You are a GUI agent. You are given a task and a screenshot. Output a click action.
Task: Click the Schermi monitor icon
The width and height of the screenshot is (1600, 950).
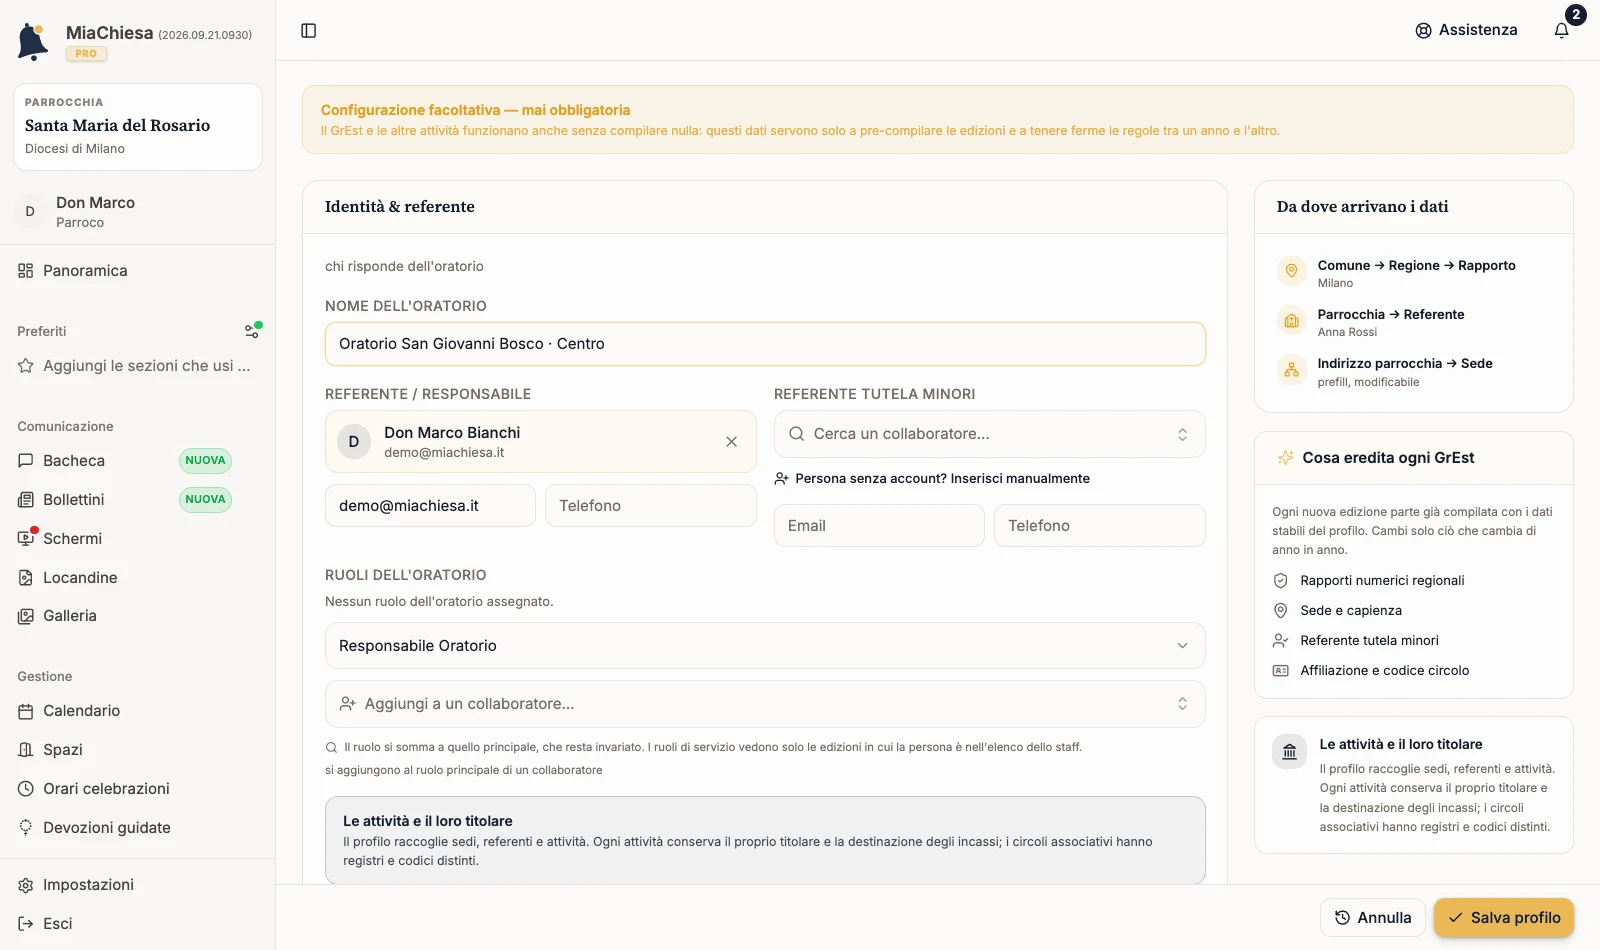point(26,539)
